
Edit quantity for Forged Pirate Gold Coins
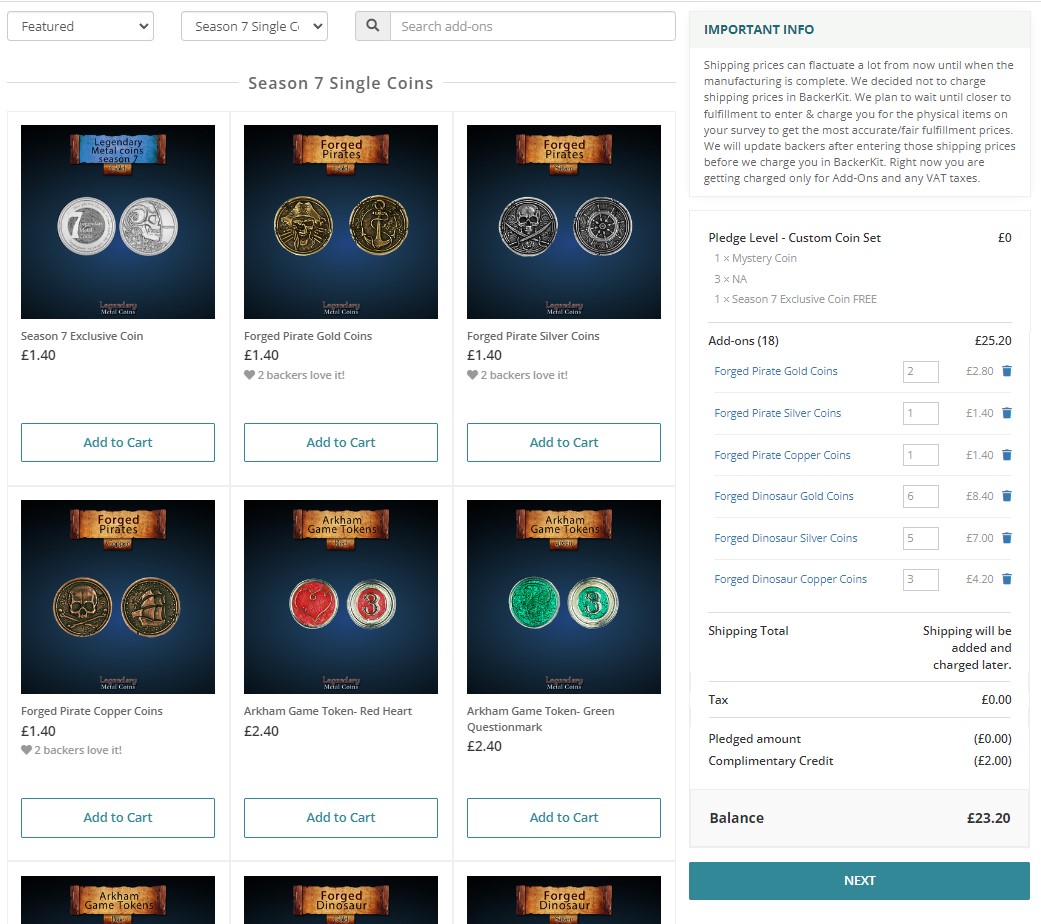(x=920, y=372)
